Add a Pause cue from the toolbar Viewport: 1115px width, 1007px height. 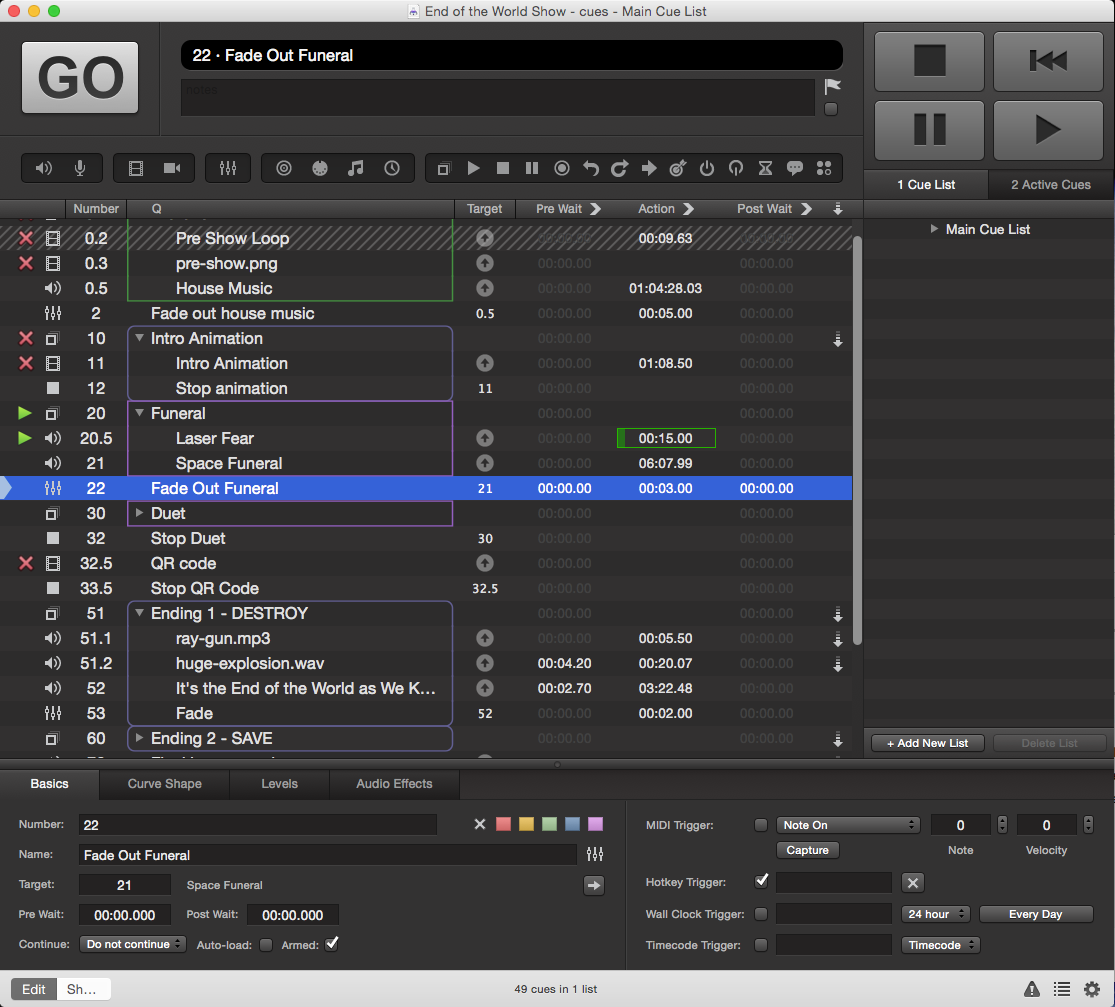[x=532, y=169]
